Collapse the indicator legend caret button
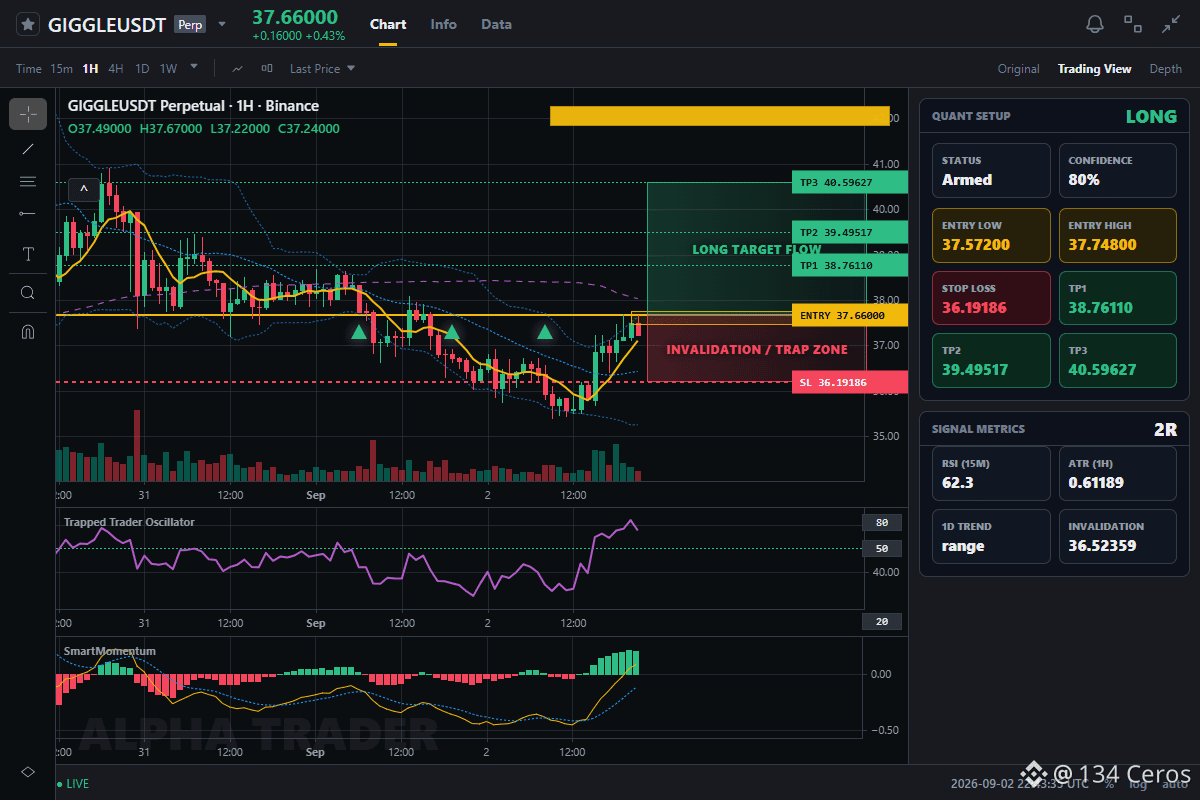The image size is (1200, 800). [84, 188]
